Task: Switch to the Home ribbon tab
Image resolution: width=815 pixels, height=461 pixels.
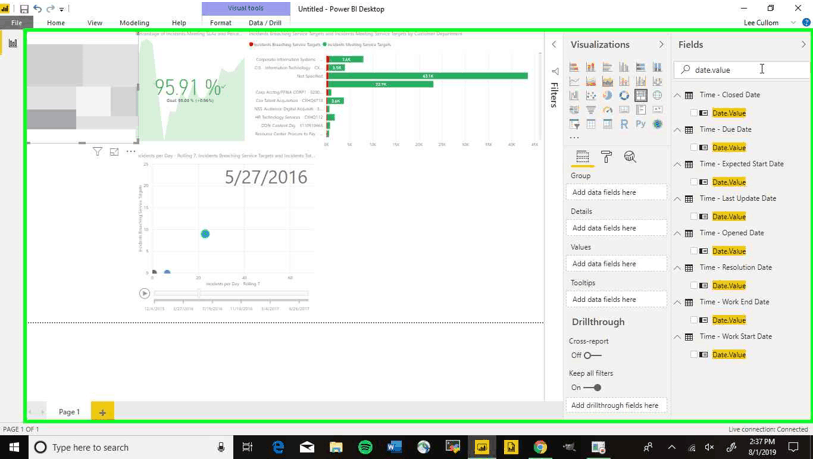Action: tap(56, 23)
